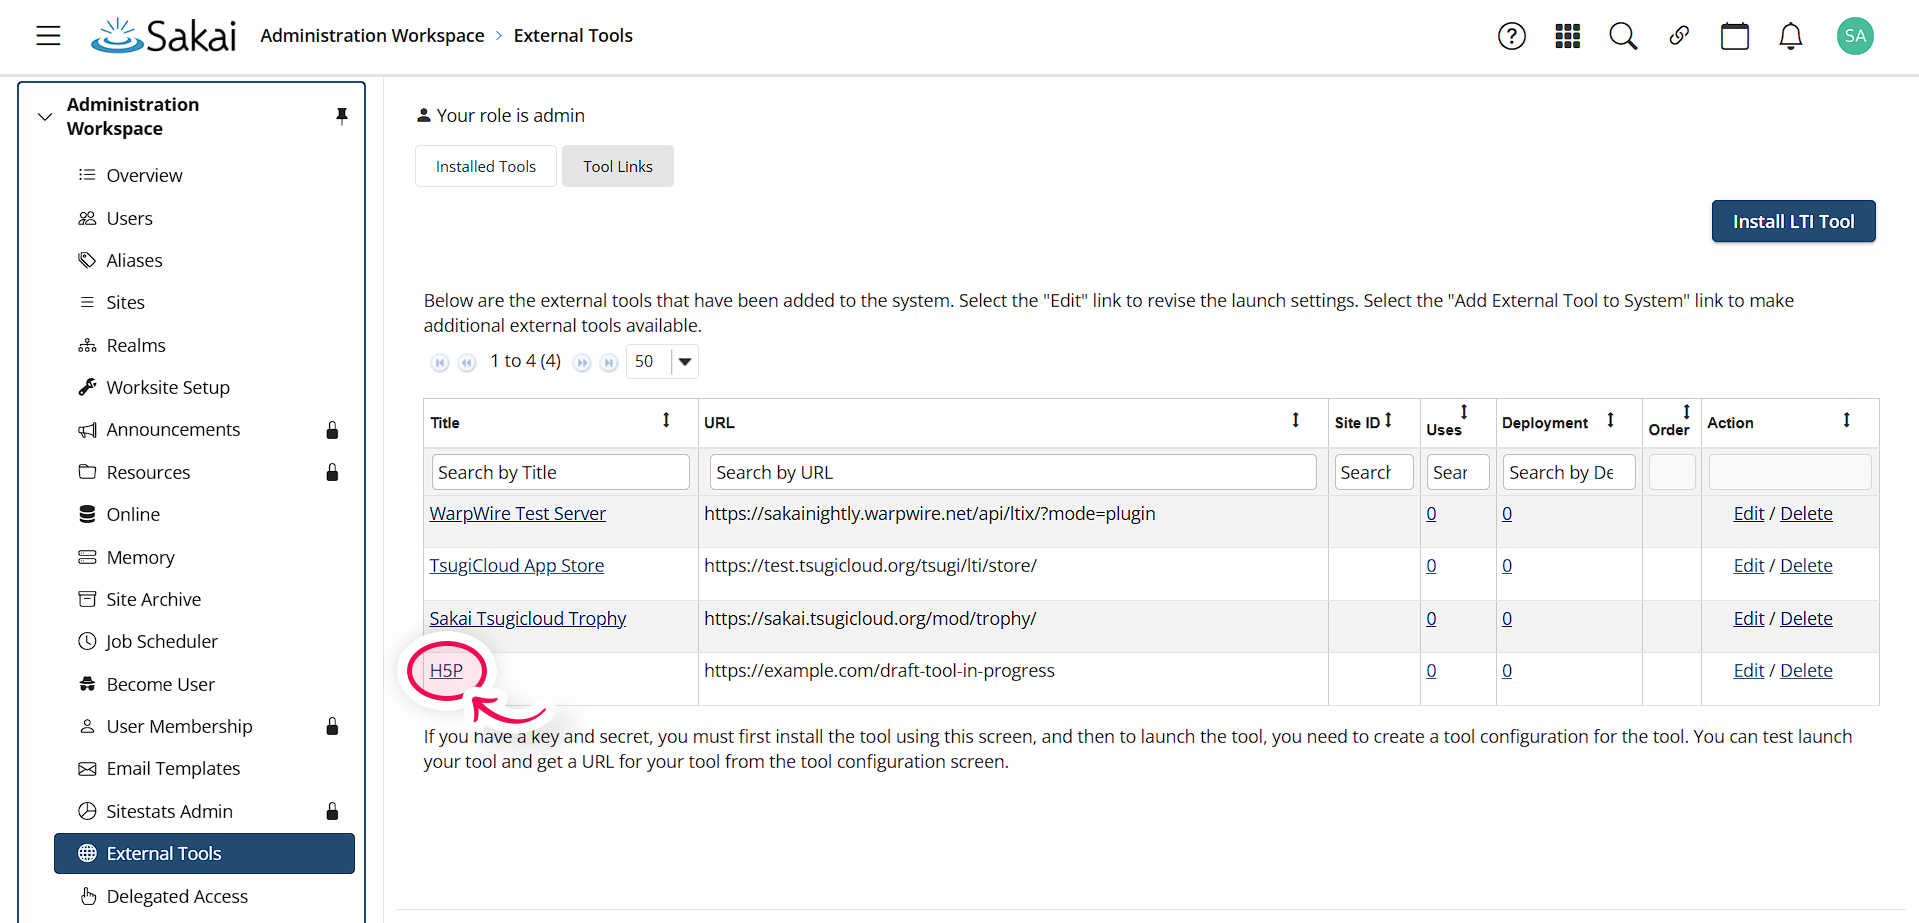Jump to last page with the end pager control
Image resolution: width=1919 pixels, height=923 pixels.
[x=610, y=362]
